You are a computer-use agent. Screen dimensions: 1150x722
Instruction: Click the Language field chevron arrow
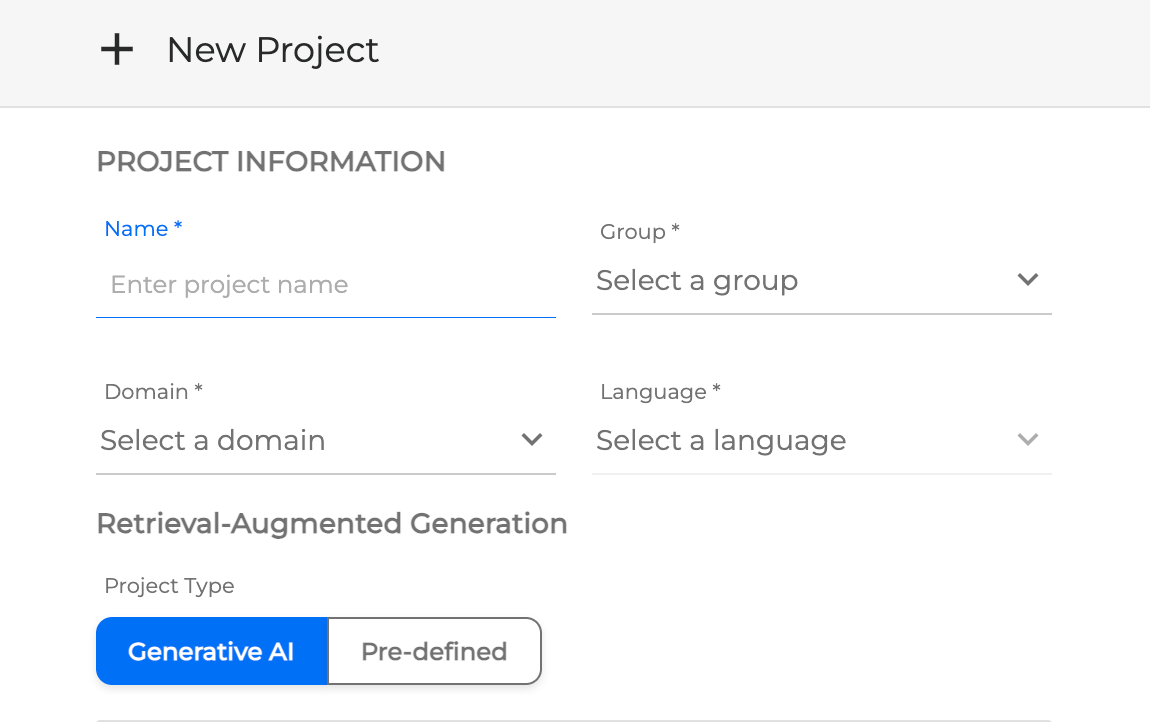pyautogui.click(x=1027, y=440)
